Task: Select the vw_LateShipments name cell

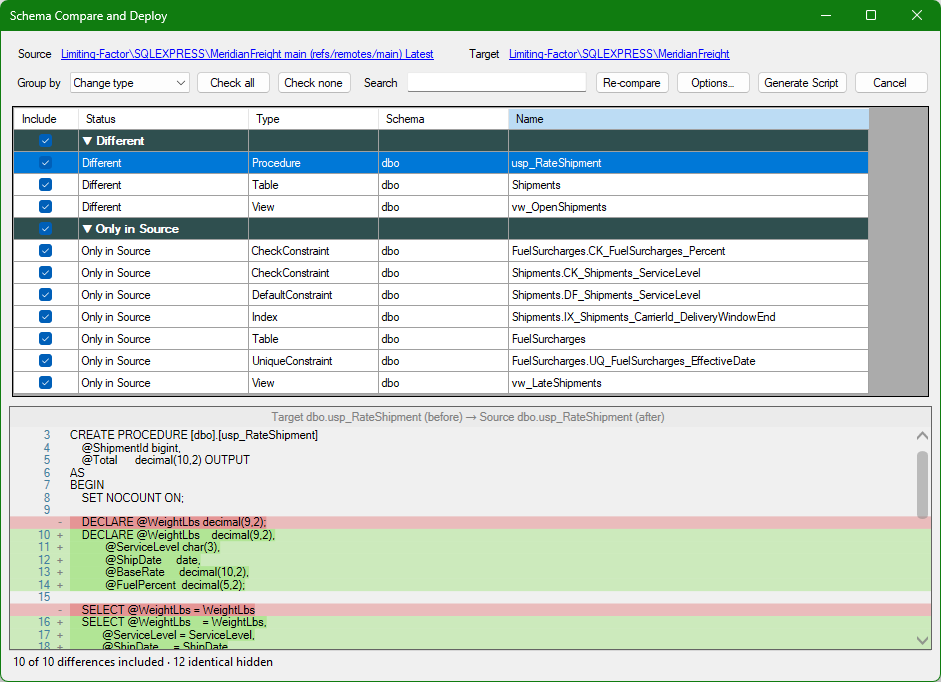Action: pyautogui.click(x=688, y=382)
